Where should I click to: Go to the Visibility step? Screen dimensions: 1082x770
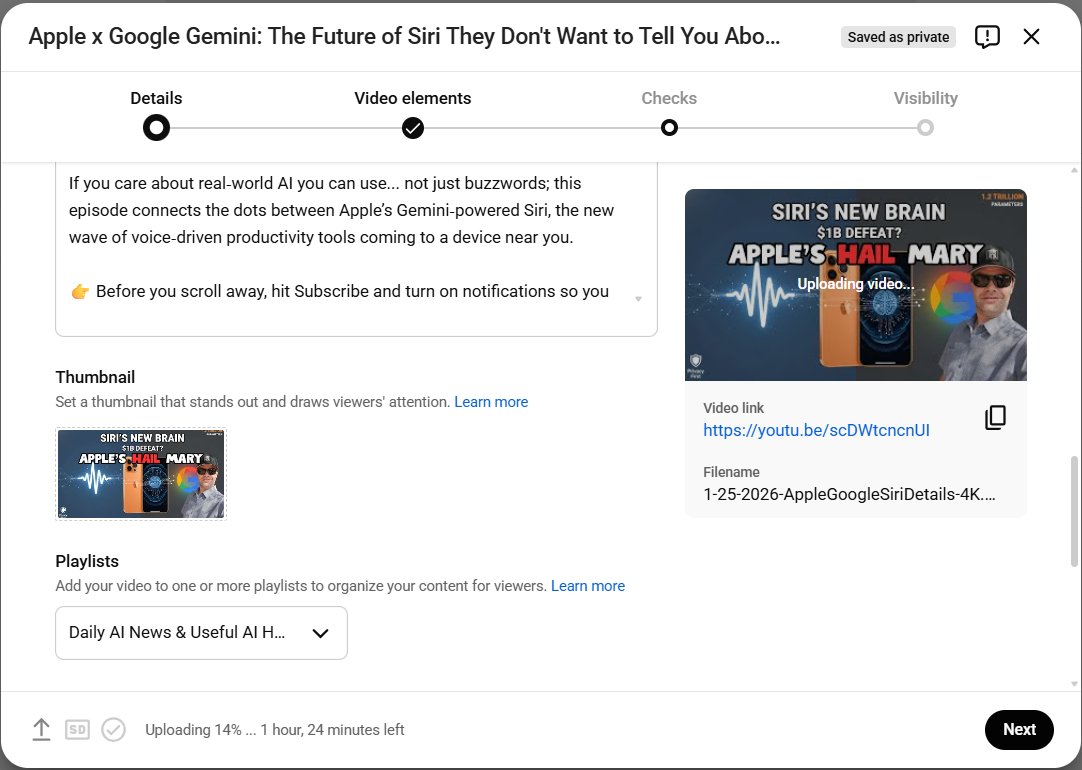click(925, 98)
